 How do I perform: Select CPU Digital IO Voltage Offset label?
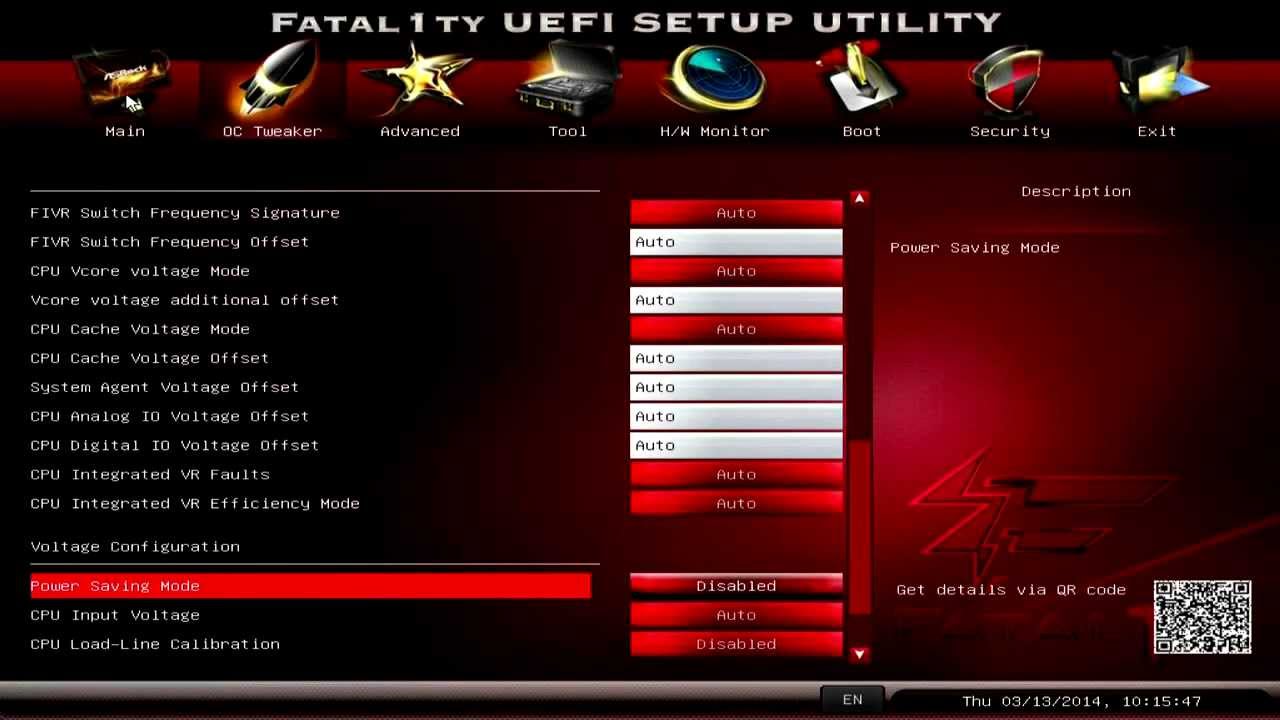click(174, 445)
